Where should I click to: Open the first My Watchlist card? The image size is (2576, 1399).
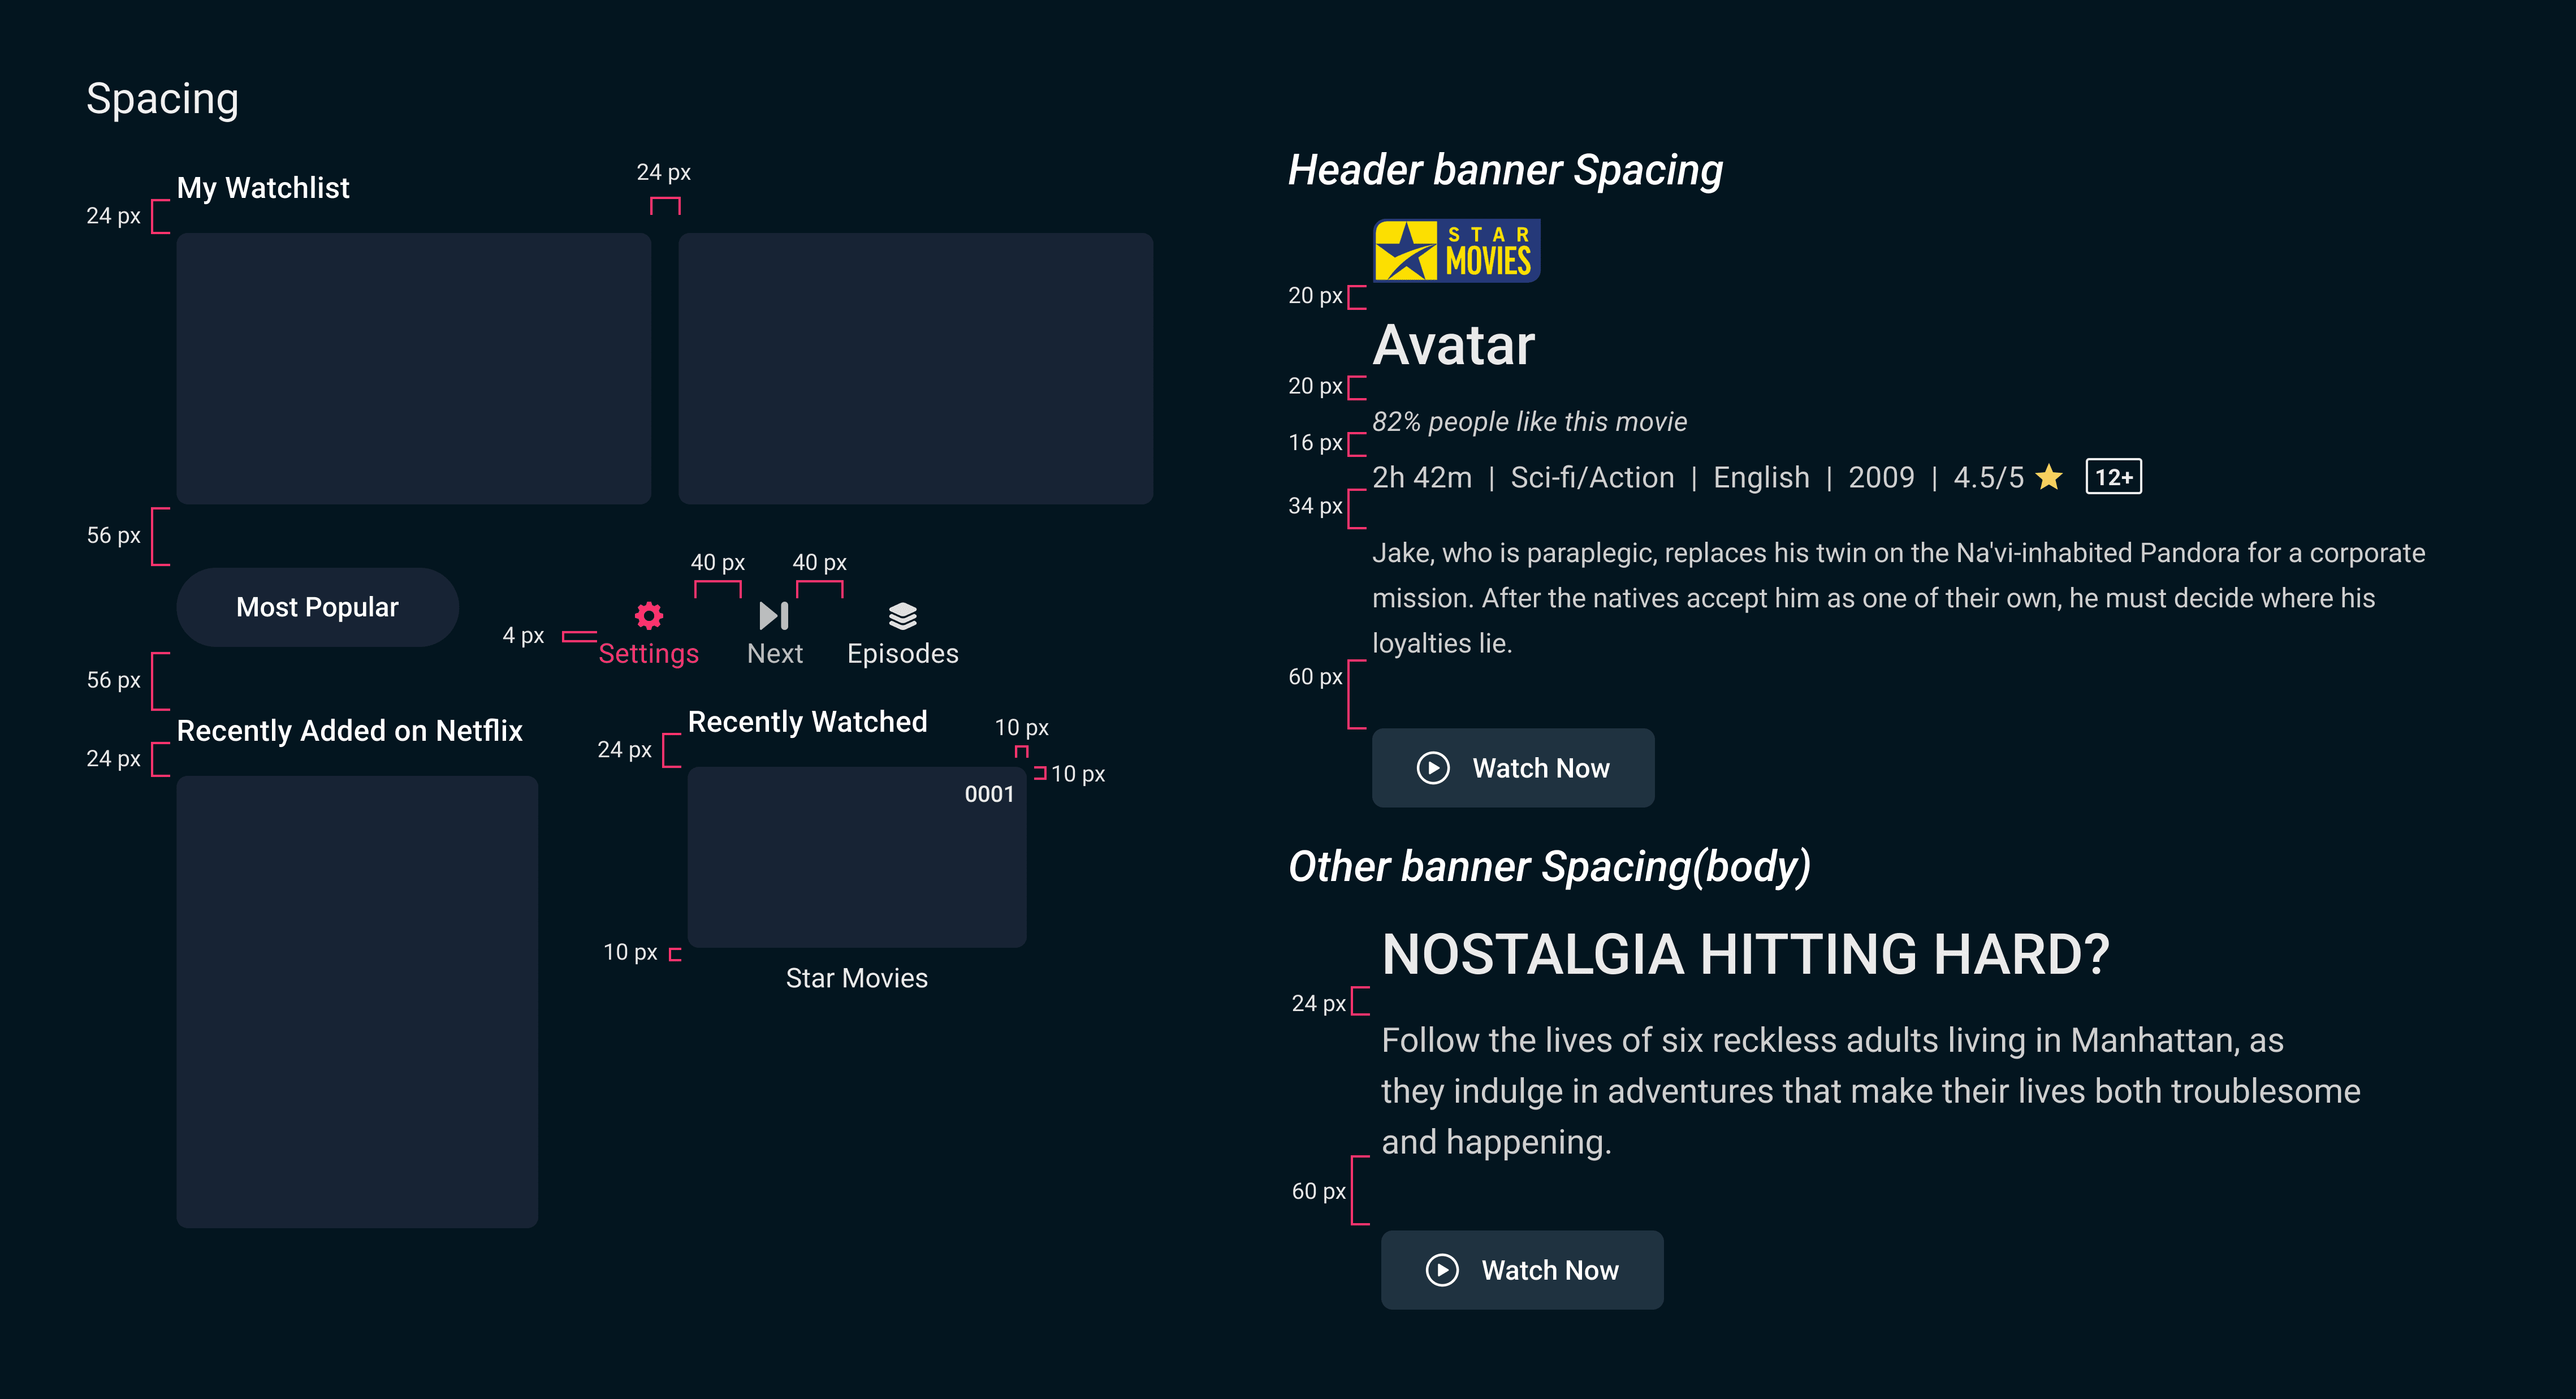pyautogui.click(x=413, y=368)
